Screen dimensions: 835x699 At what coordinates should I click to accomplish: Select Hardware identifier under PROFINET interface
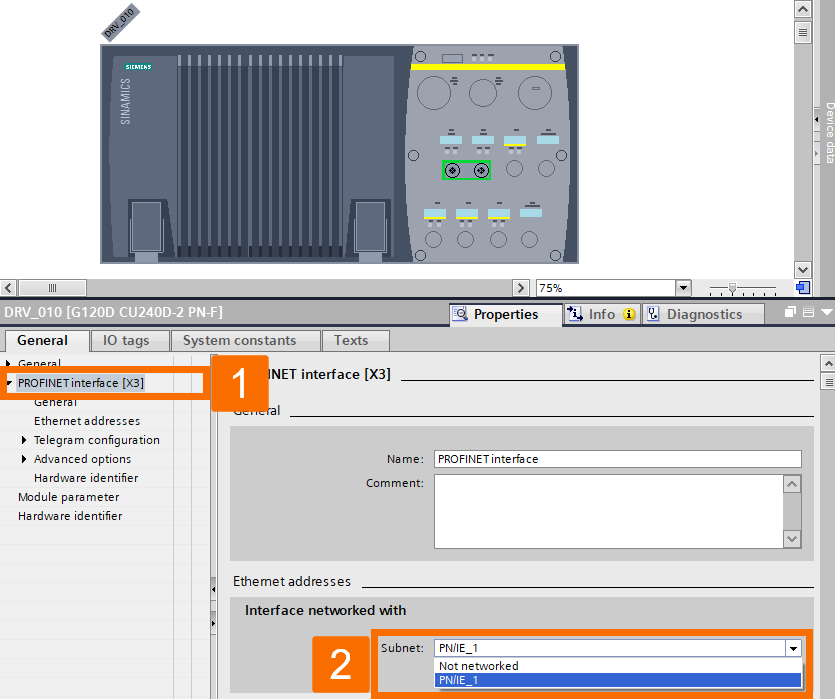coord(86,478)
